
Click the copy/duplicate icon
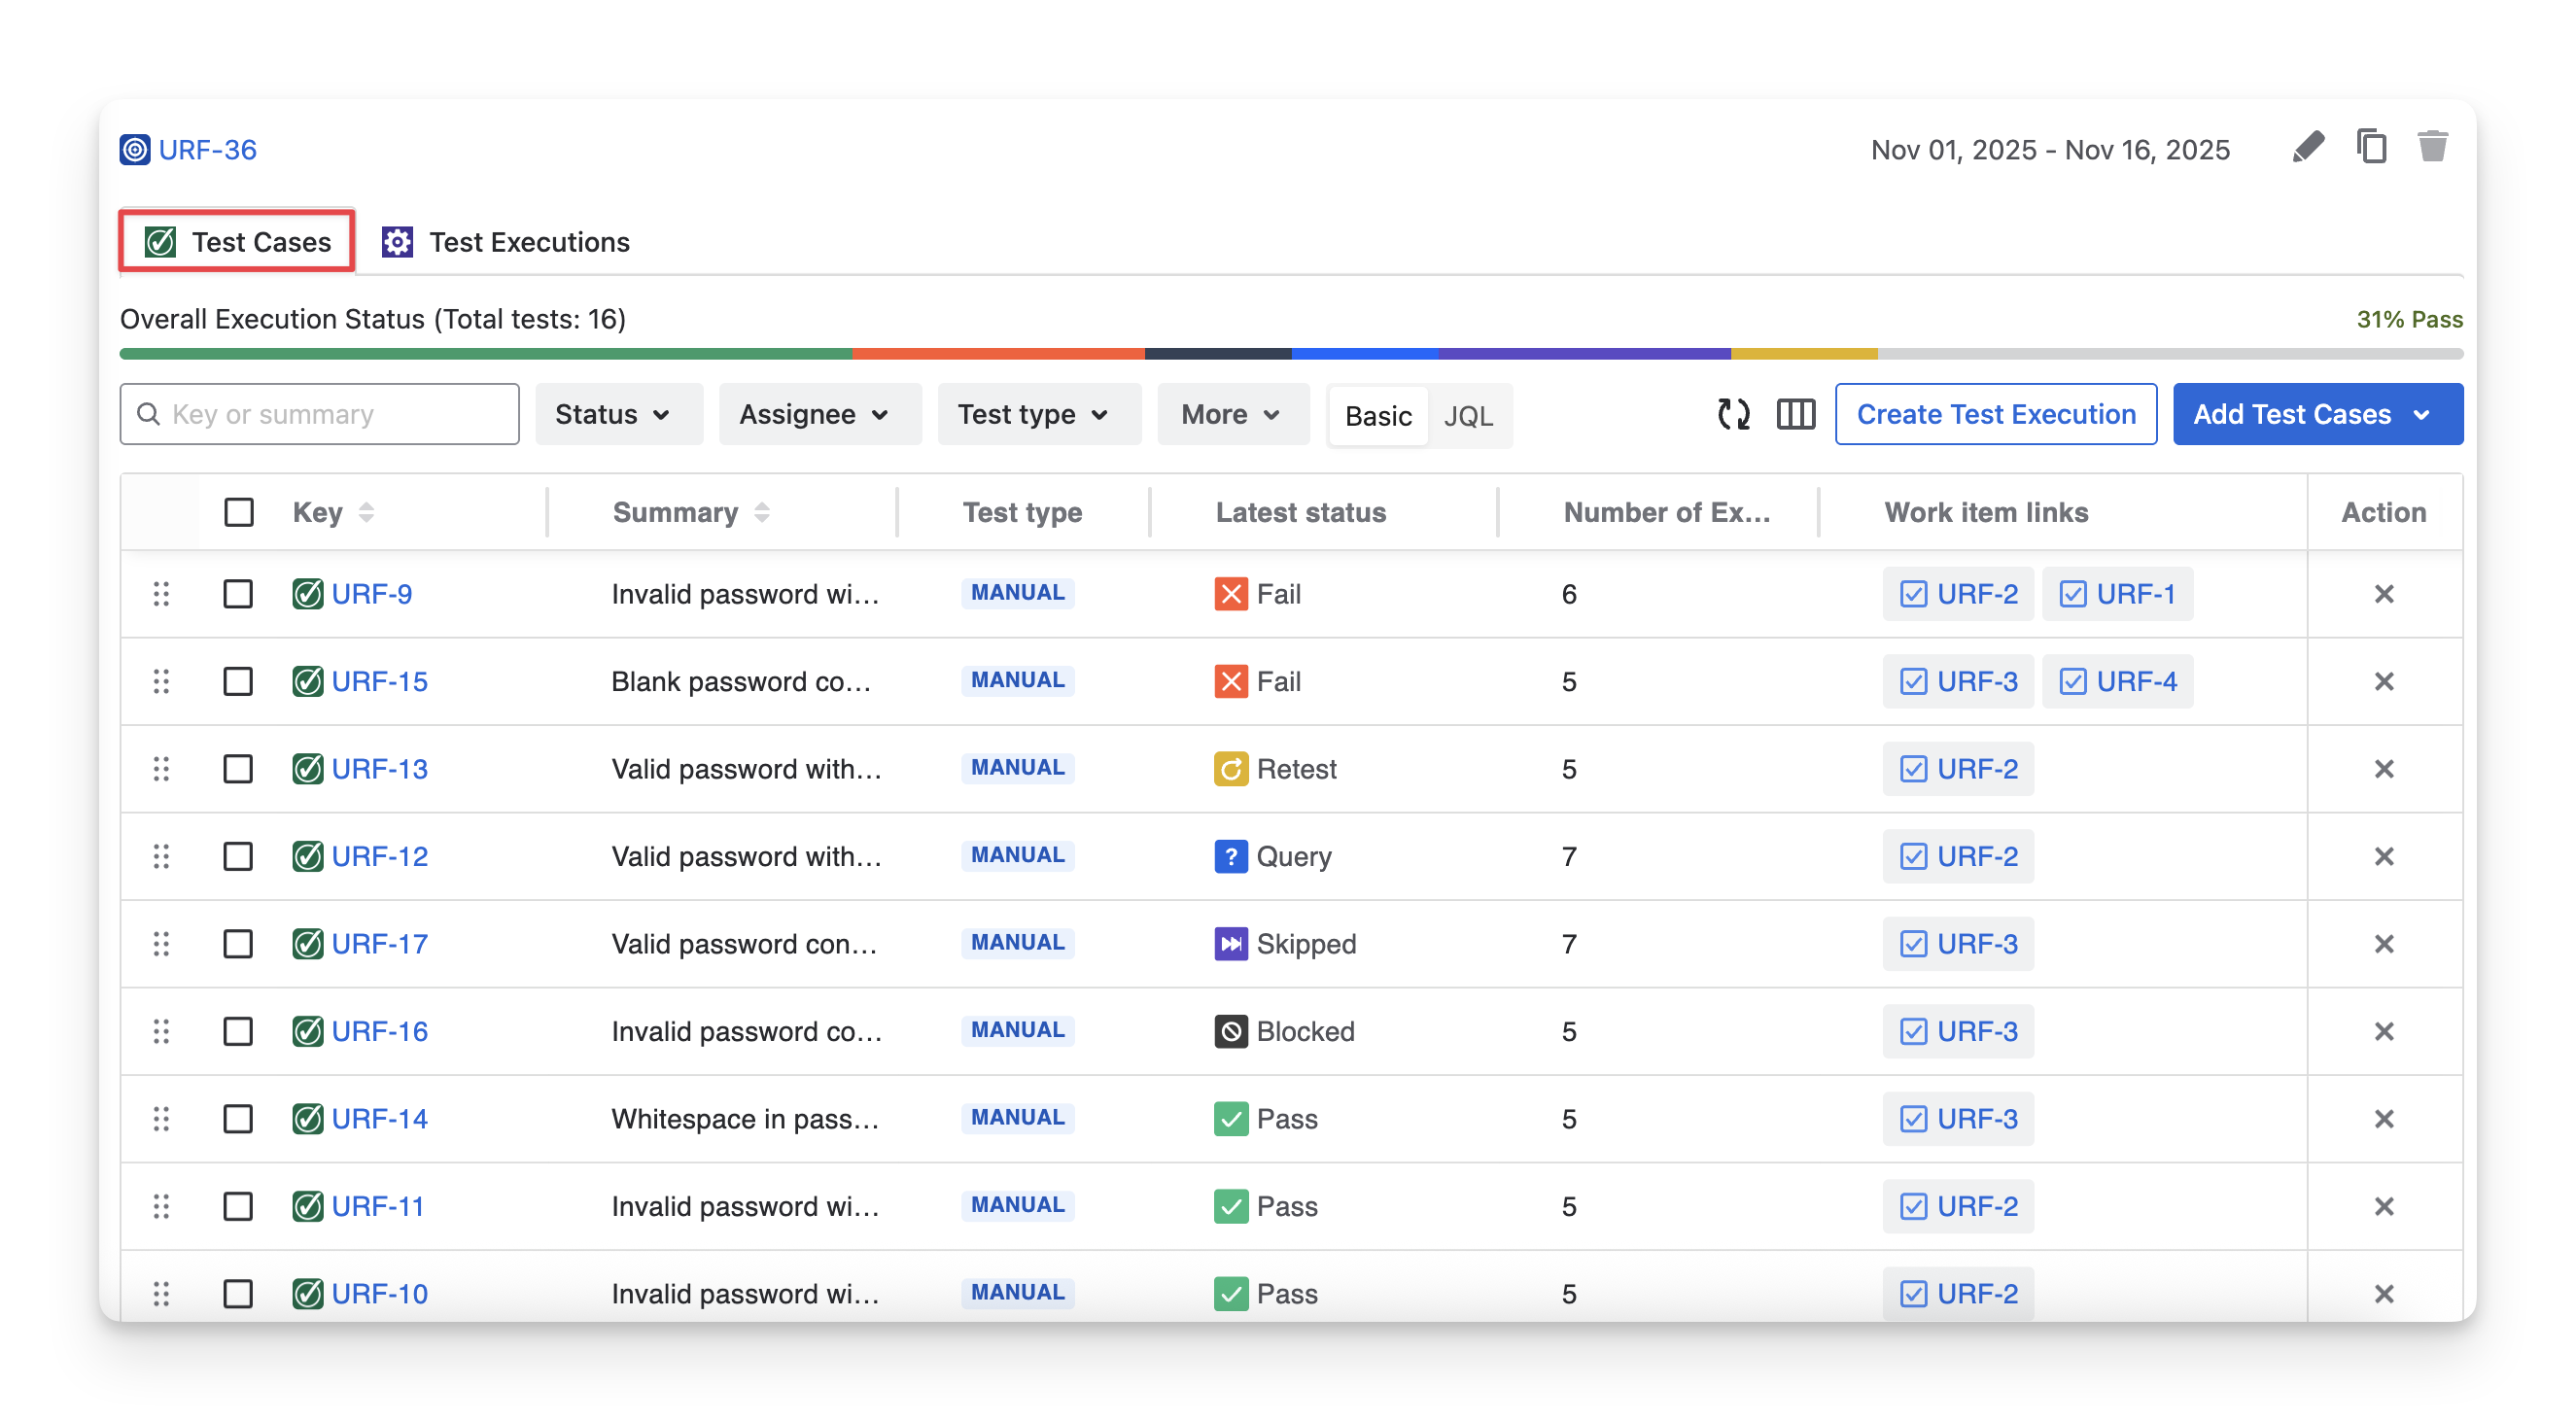tap(2371, 147)
